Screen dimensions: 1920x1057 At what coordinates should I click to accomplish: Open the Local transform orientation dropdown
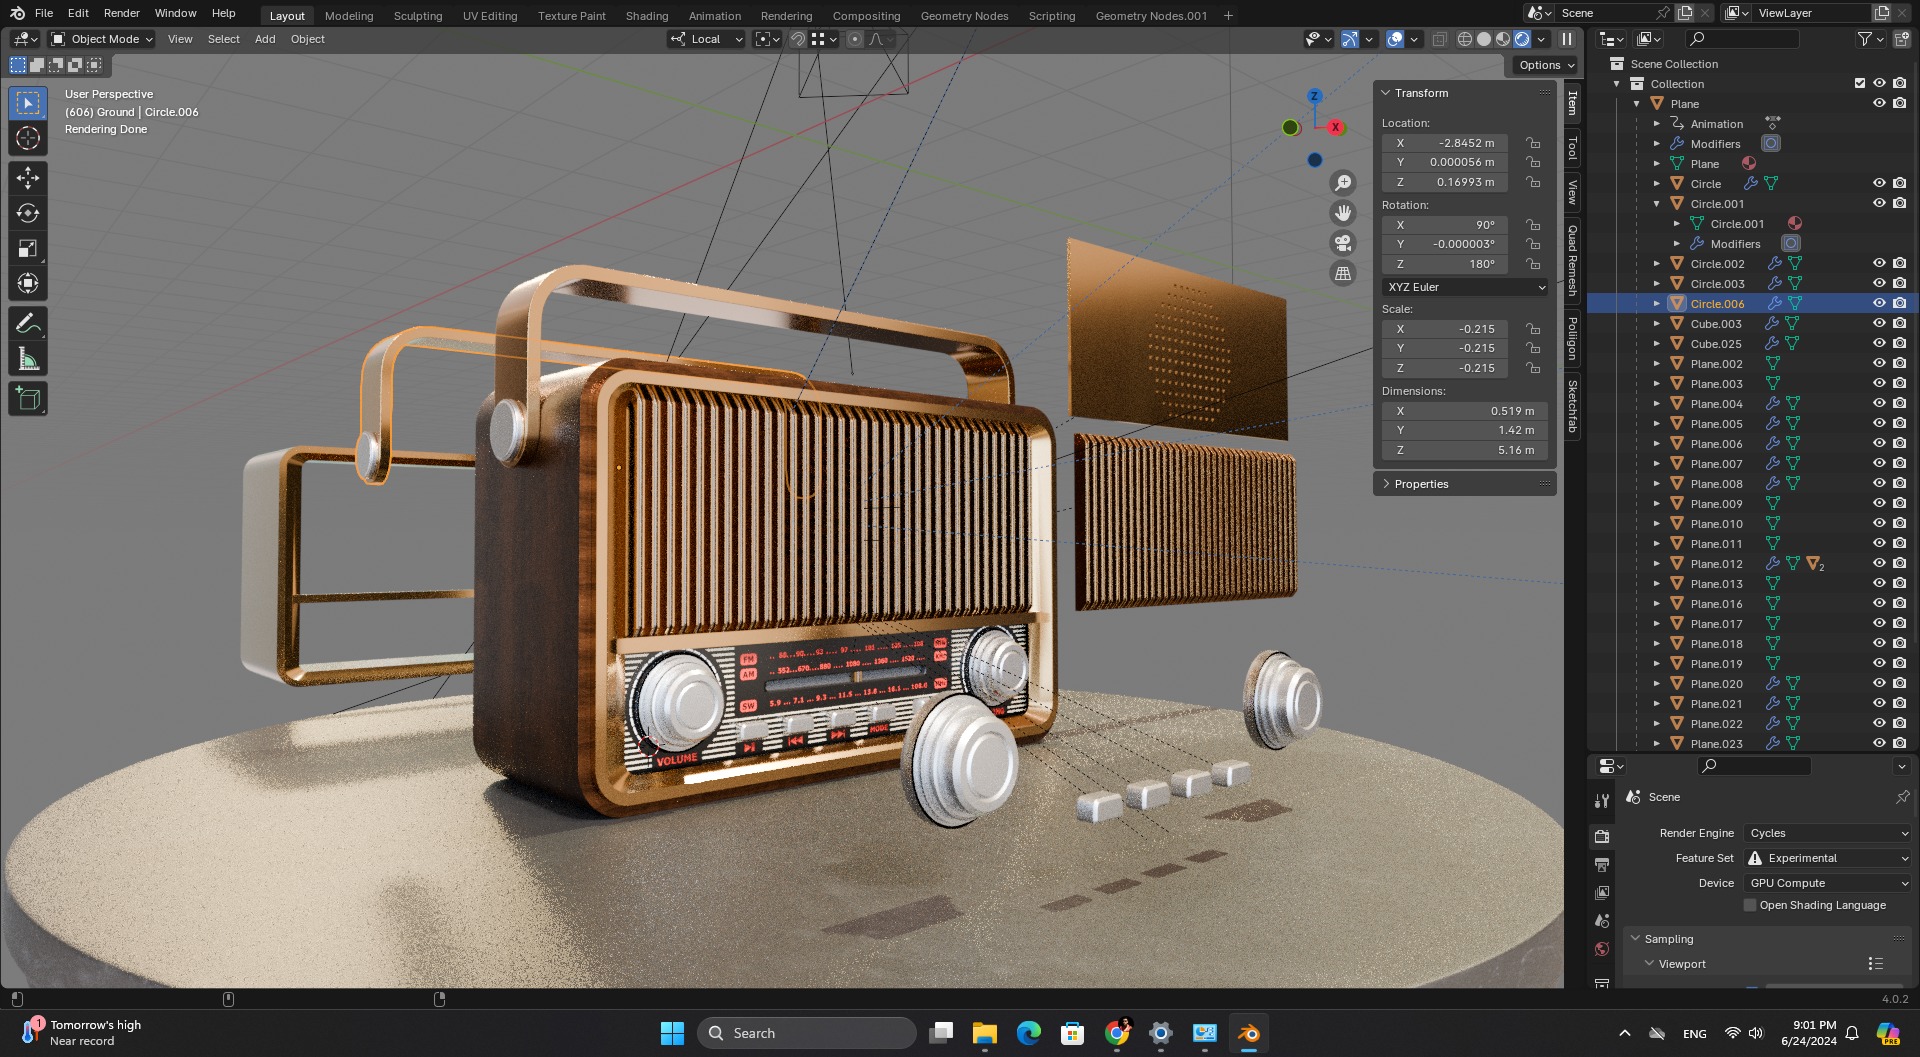[x=707, y=39]
